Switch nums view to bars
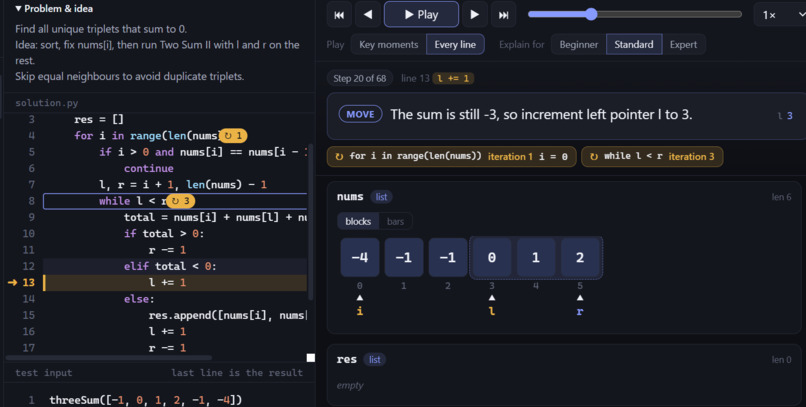The height and width of the screenshot is (407, 806). [x=395, y=221]
